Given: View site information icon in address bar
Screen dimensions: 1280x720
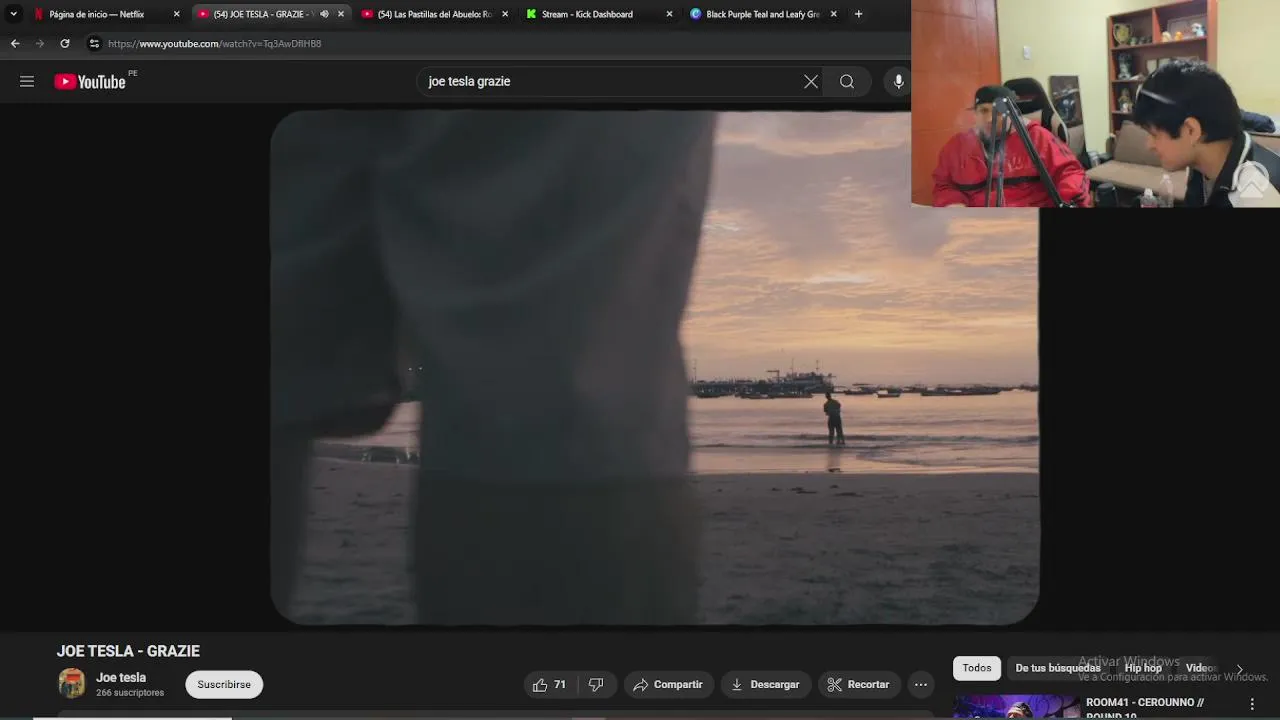Looking at the screenshot, I should coord(94,44).
